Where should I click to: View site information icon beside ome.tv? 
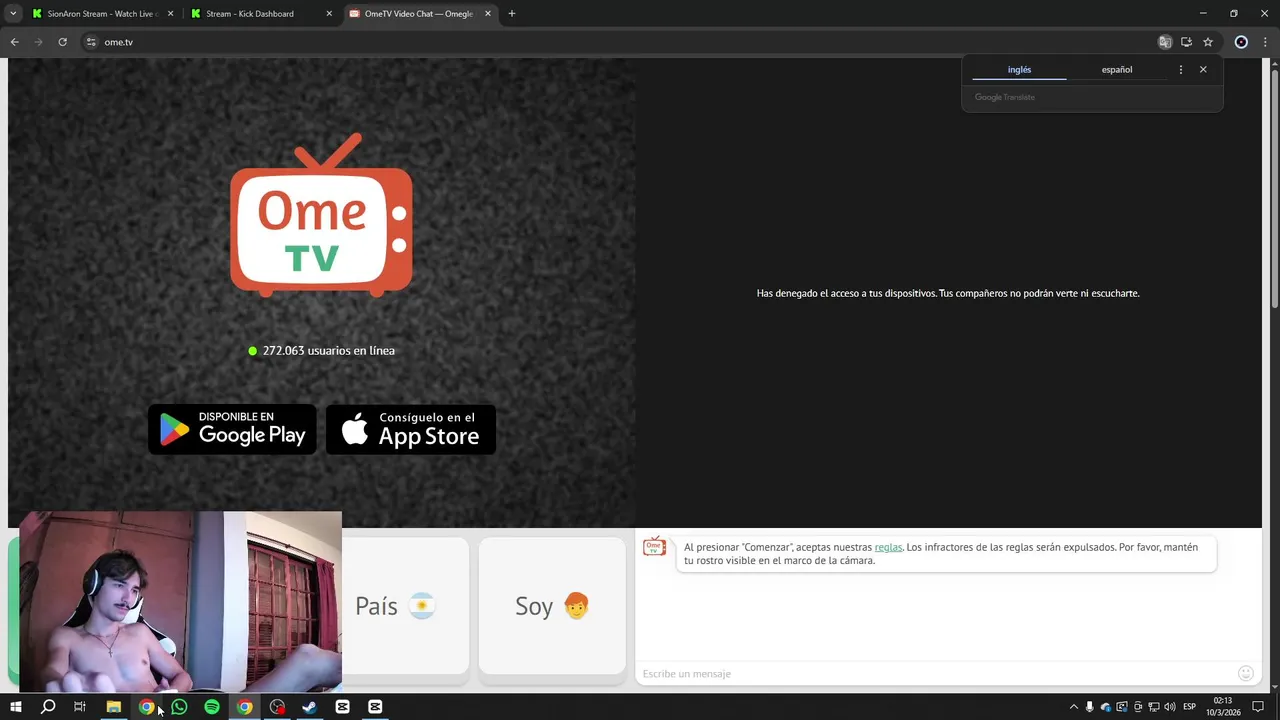coord(91,42)
